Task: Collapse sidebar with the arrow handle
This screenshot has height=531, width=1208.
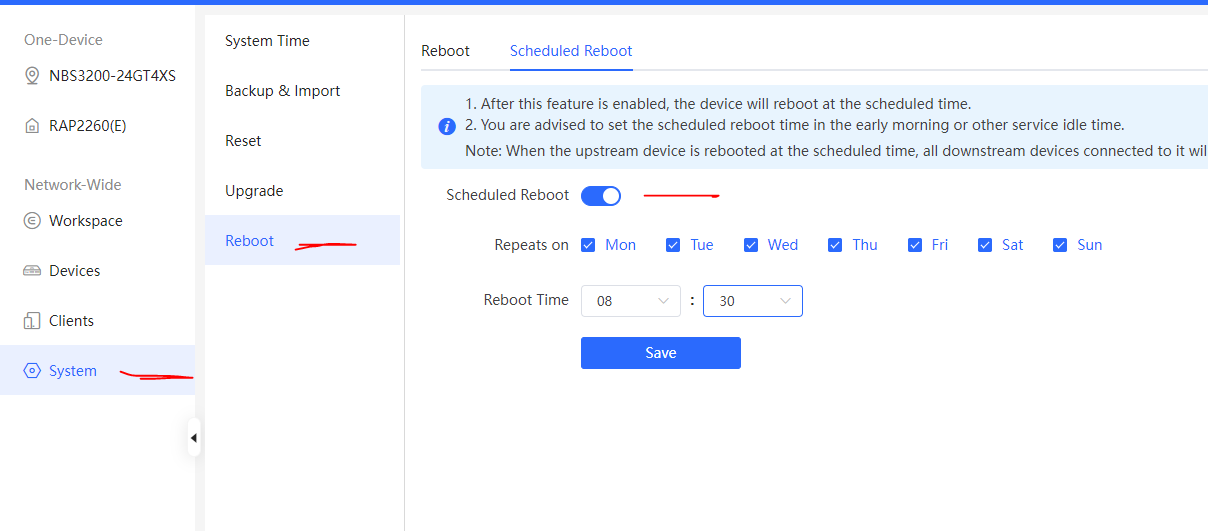Action: pyautogui.click(x=194, y=438)
